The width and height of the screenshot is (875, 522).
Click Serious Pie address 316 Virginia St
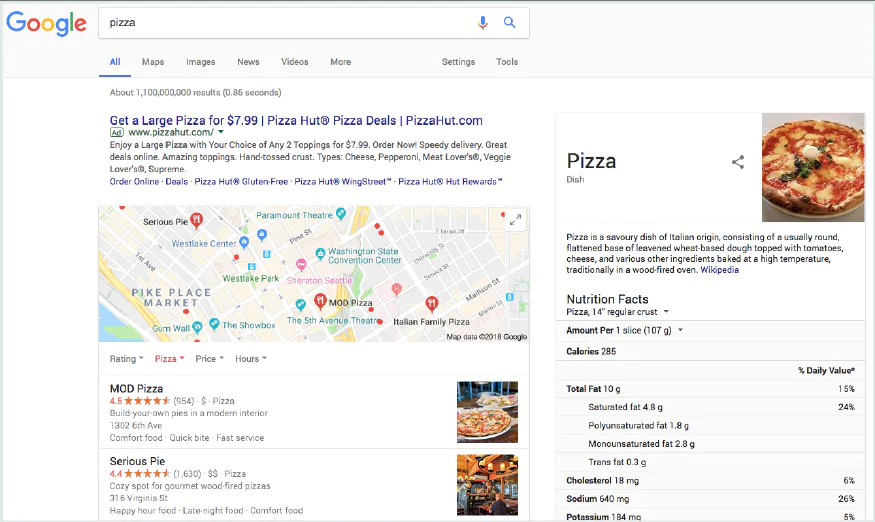(138, 498)
